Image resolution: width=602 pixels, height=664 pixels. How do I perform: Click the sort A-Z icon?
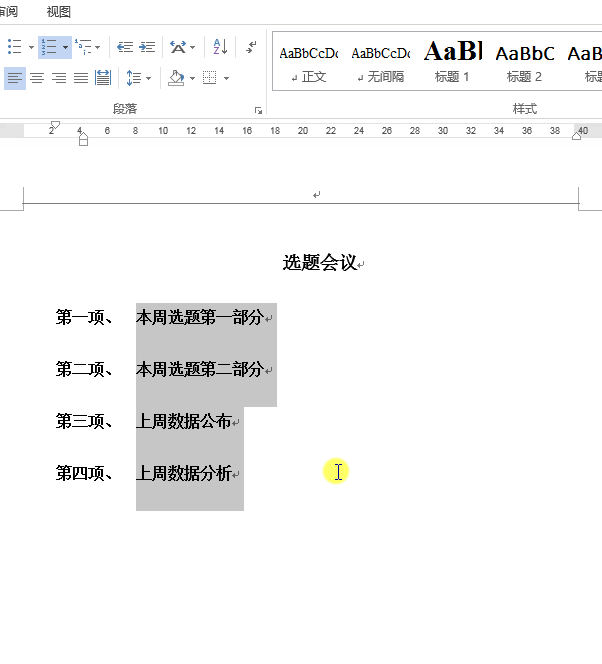(220, 47)
